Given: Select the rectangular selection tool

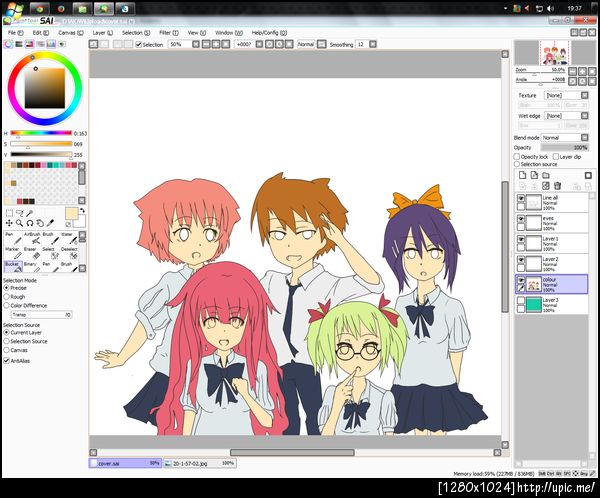Looking at the screenshot, I should coord(9,213).
